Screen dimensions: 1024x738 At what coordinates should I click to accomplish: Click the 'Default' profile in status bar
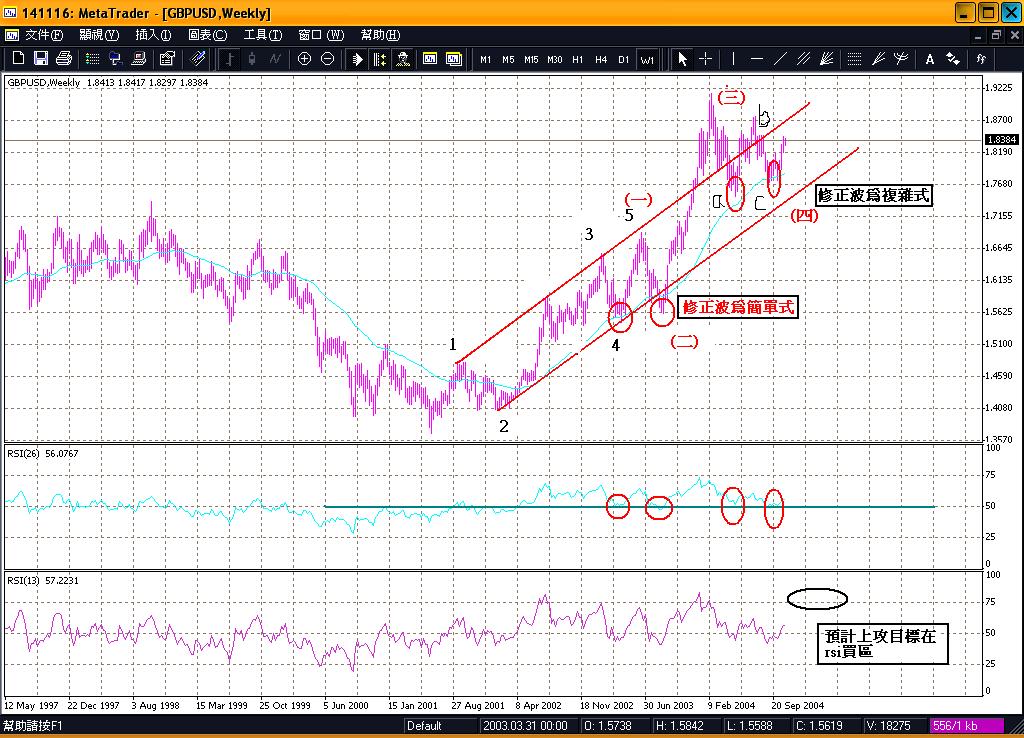point(424,726)
